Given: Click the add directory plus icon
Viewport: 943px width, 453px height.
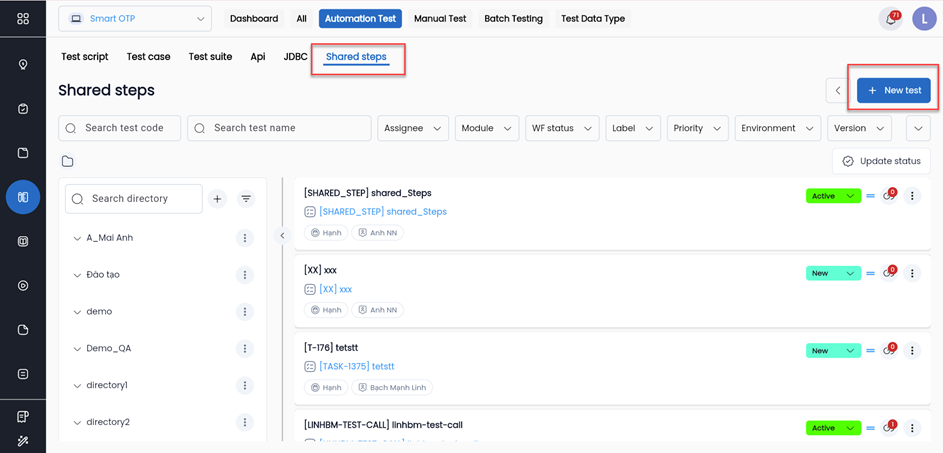Looking at the screenshot, I should (217, 199).
